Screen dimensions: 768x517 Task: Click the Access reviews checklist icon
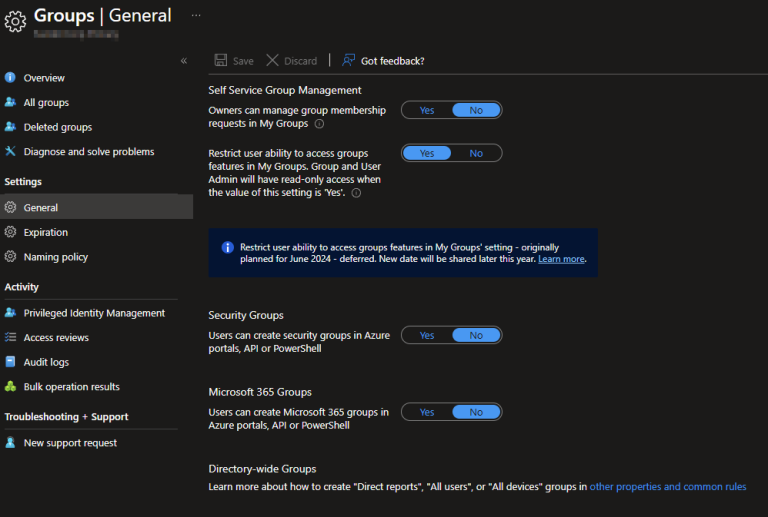(x=10, y=337)
